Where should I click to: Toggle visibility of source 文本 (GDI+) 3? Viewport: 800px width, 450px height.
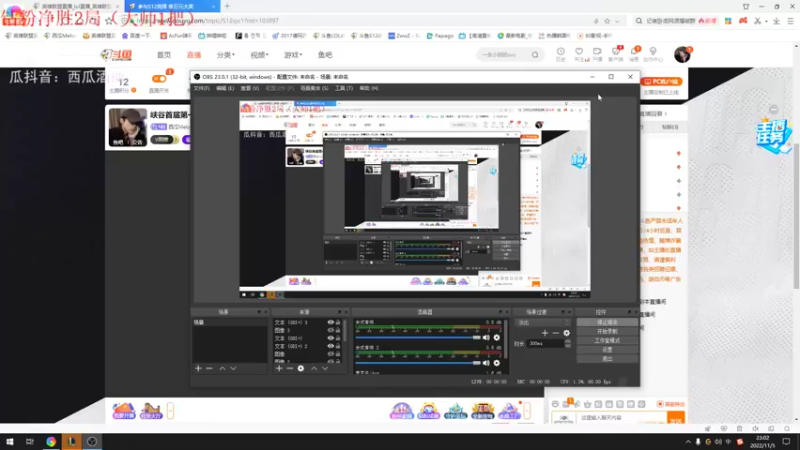[x=331, y=322]
